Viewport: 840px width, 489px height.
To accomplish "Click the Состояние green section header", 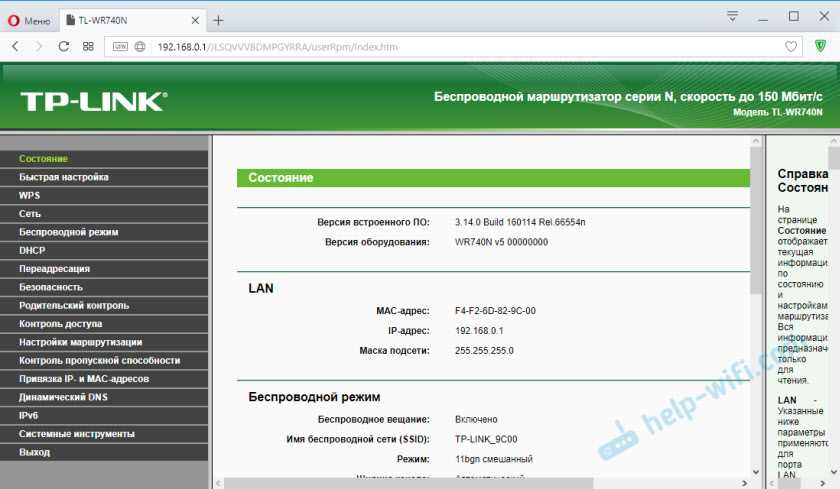I will pyautogui.click(x=493, y=178).
